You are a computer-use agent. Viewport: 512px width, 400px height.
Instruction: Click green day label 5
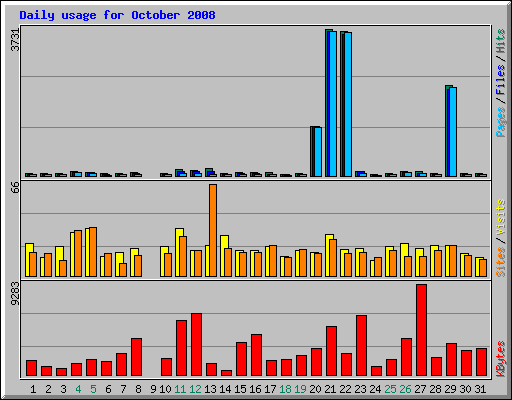click(x=93, y=389)
